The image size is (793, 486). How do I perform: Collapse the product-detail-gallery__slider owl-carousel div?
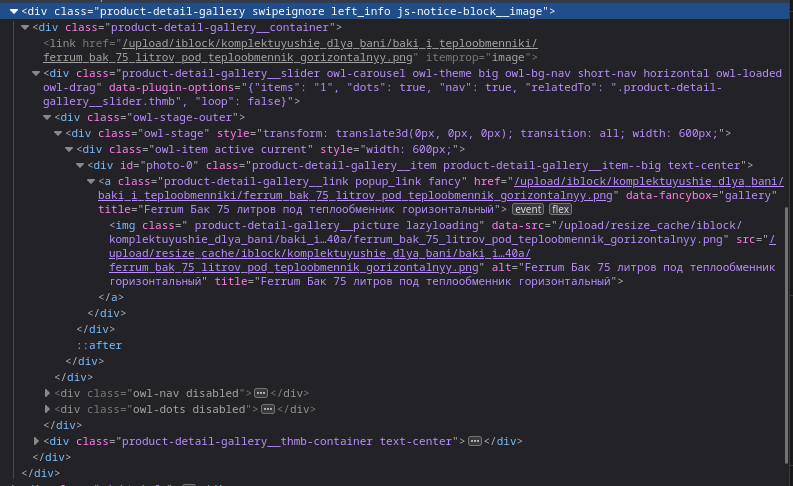pyautogui.click(x=35, y=73)
